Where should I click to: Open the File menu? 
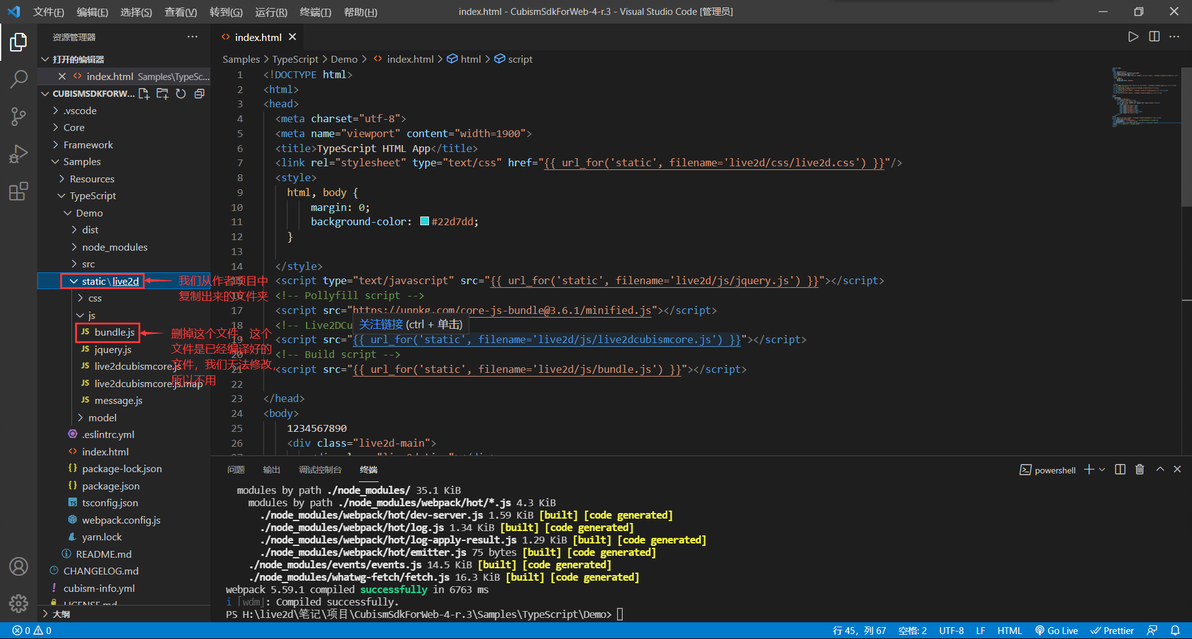pyautogui.click(x=48, y=12)
